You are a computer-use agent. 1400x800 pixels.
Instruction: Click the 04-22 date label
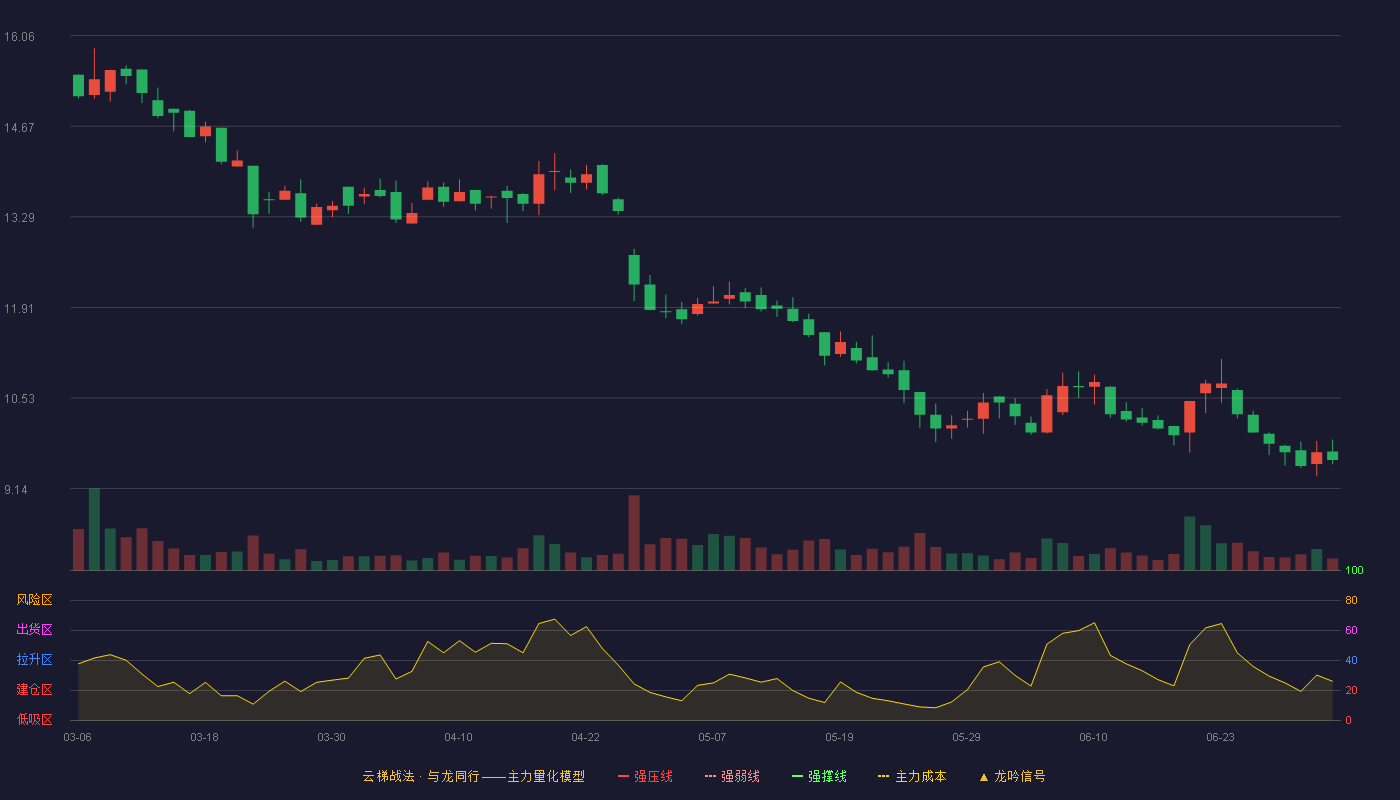585,737
